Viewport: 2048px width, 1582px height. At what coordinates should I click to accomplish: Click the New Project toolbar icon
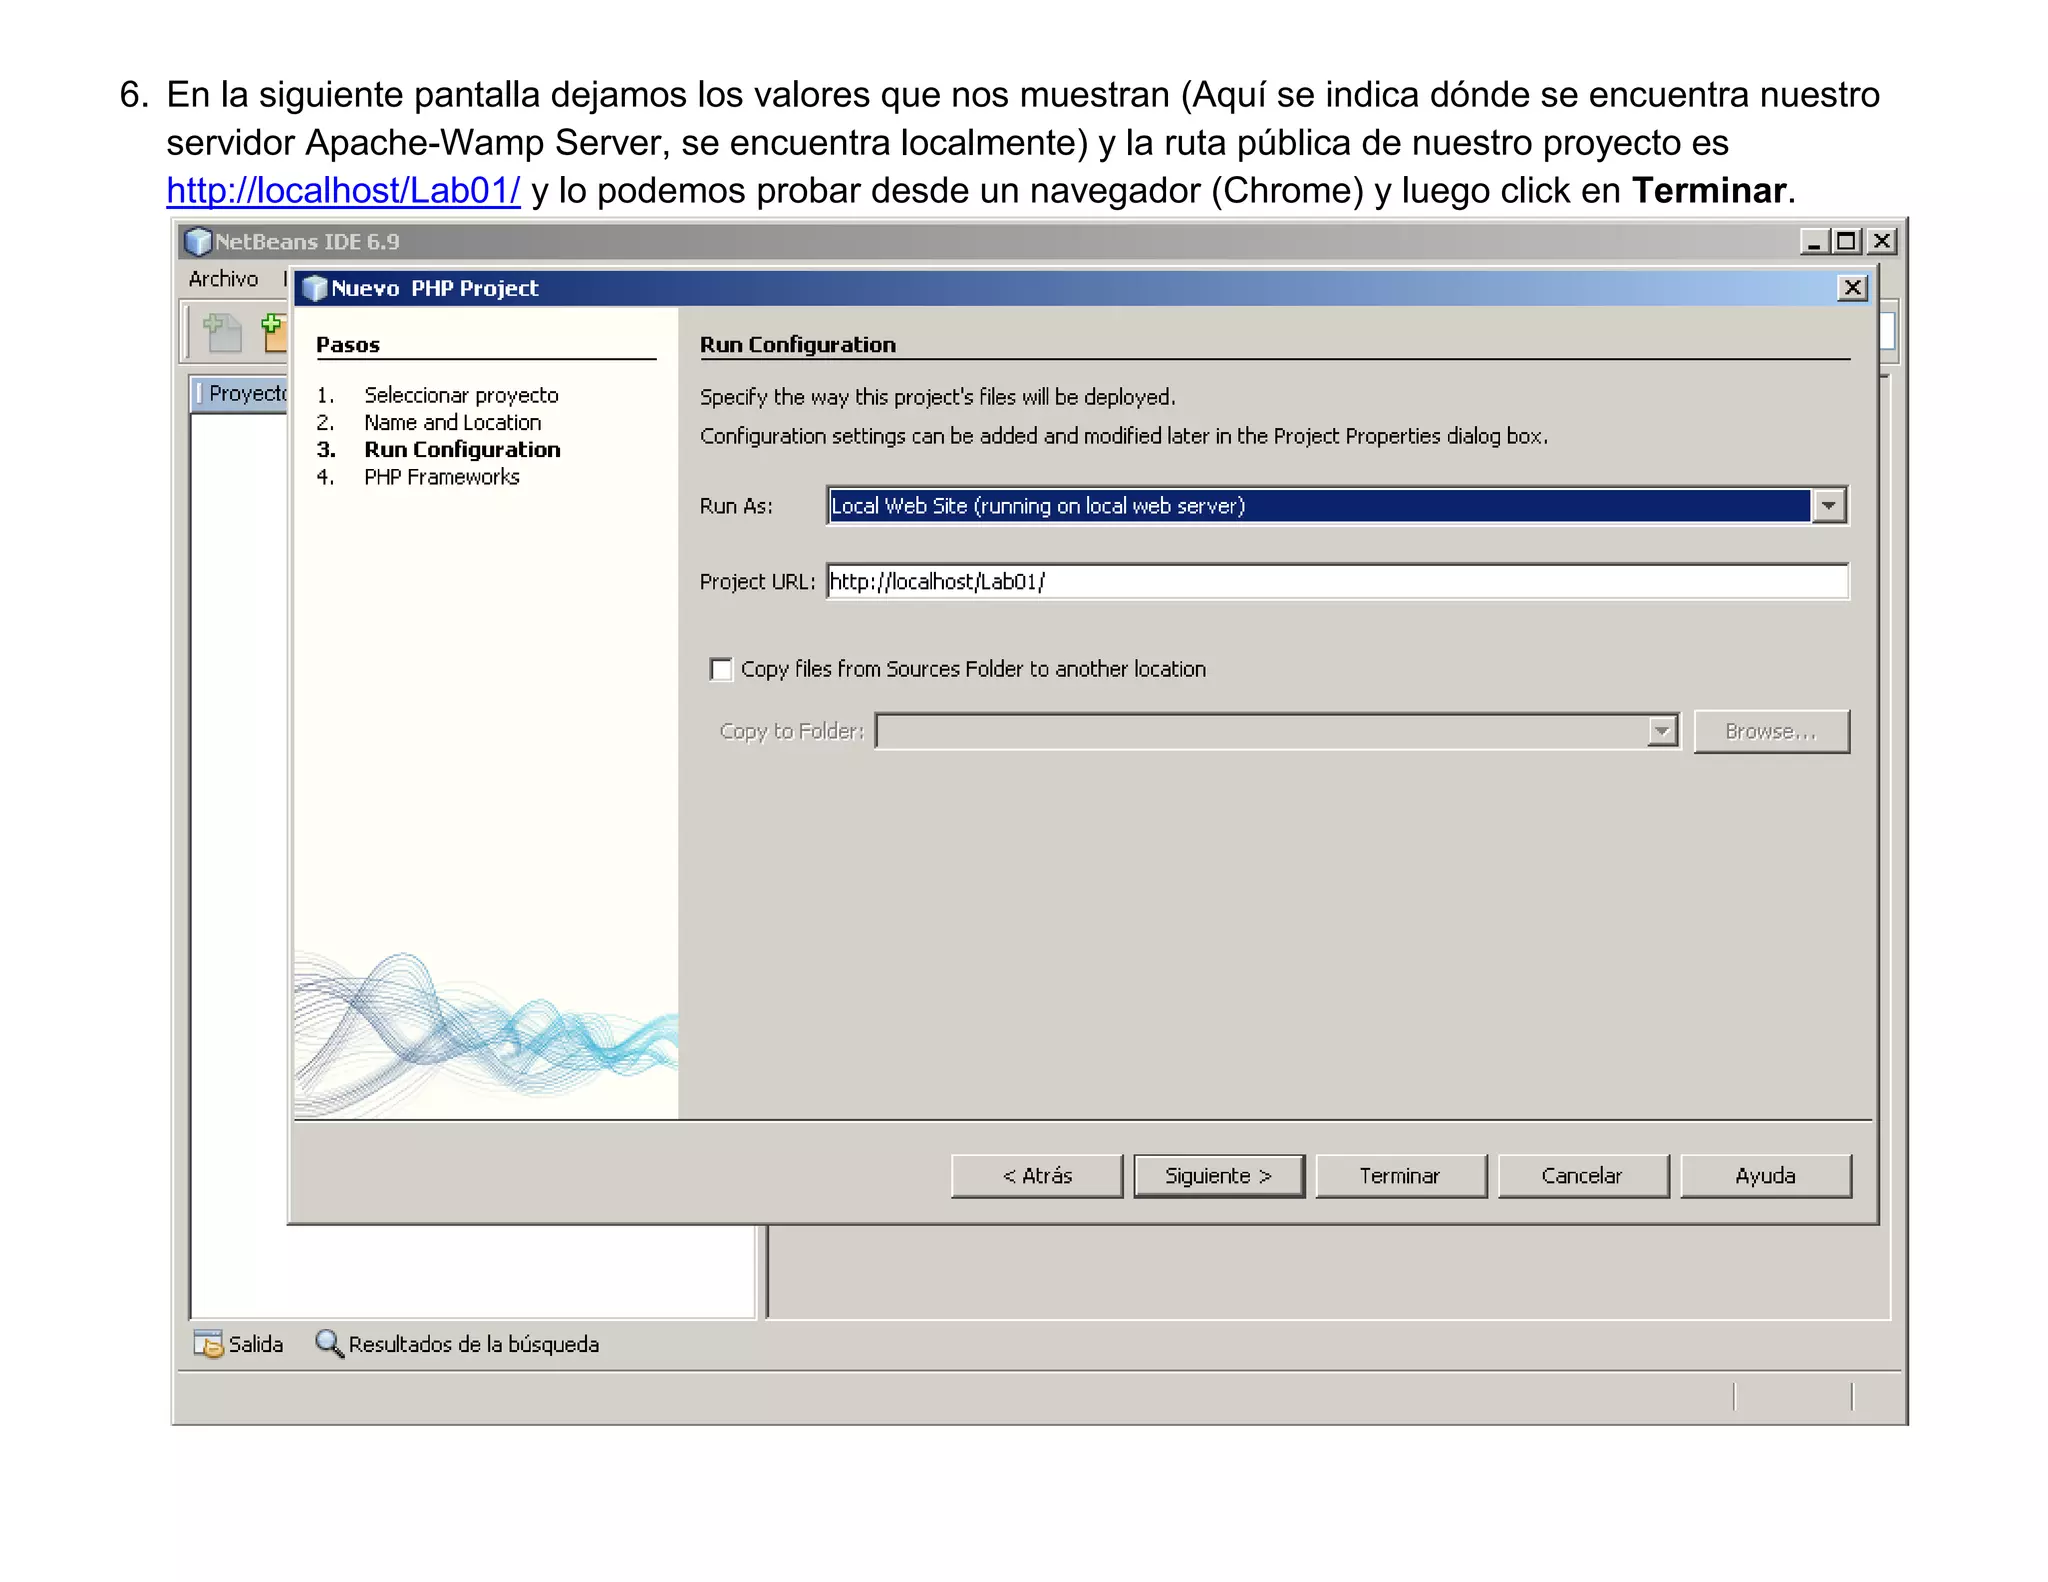pyautogui.click(x=273, y=333)
